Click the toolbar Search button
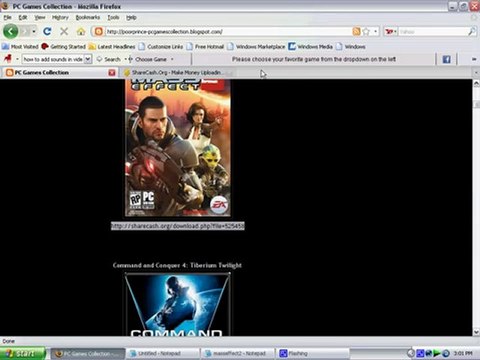This screenshot has width=480, height=360. click(109, 59)
